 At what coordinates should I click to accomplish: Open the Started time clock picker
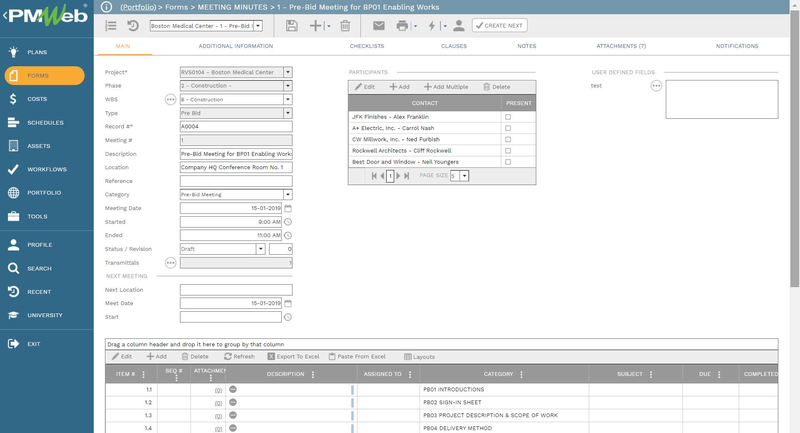click(x=288, y=222)
